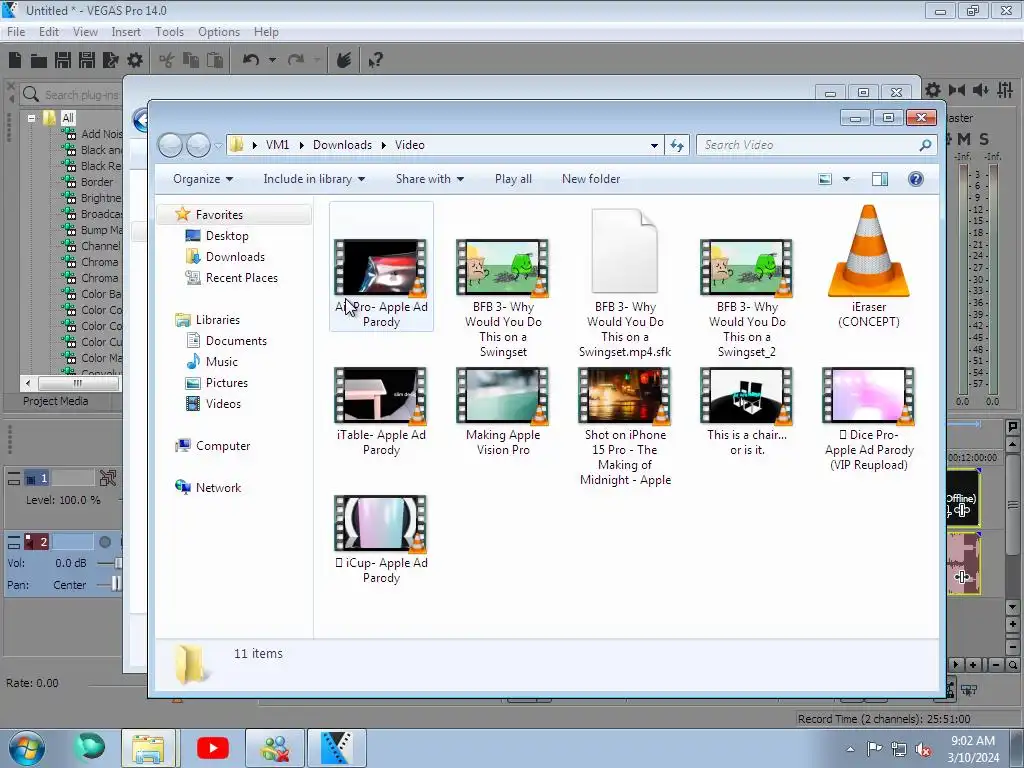Toggle the preview pane icon in Explorer

coord(880,179)
